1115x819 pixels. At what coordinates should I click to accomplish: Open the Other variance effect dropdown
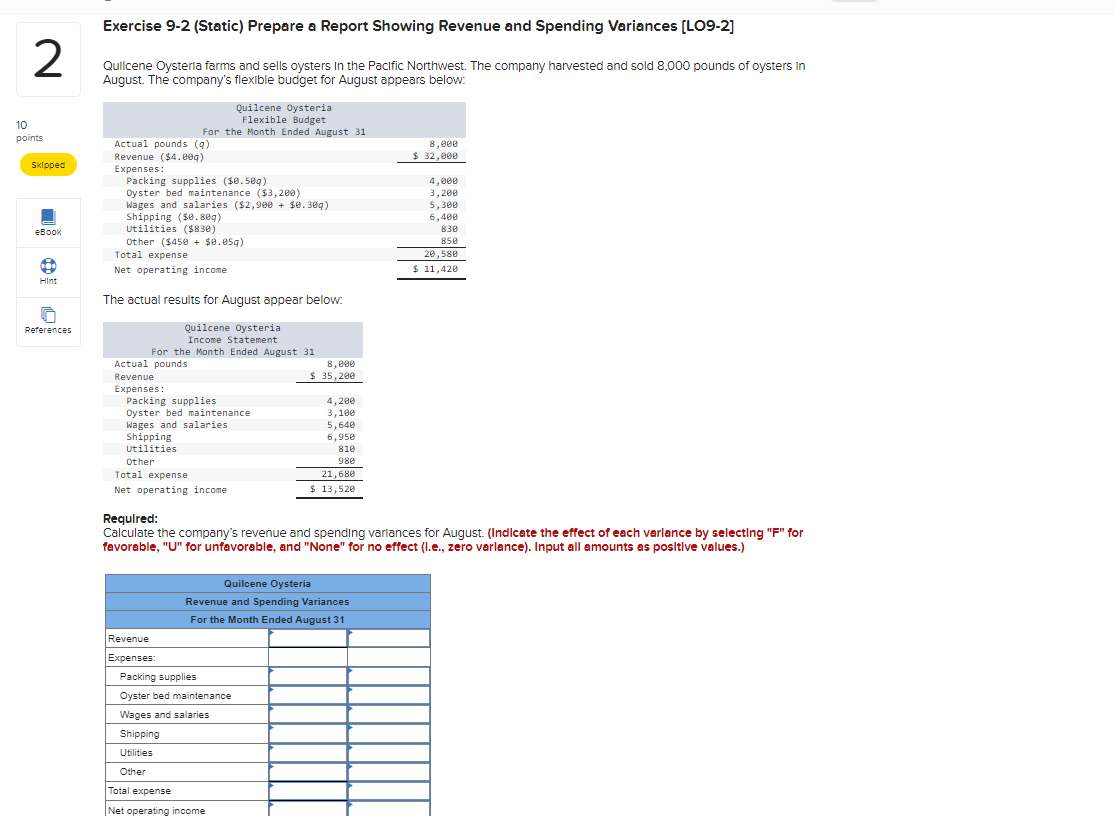[388, 771]
